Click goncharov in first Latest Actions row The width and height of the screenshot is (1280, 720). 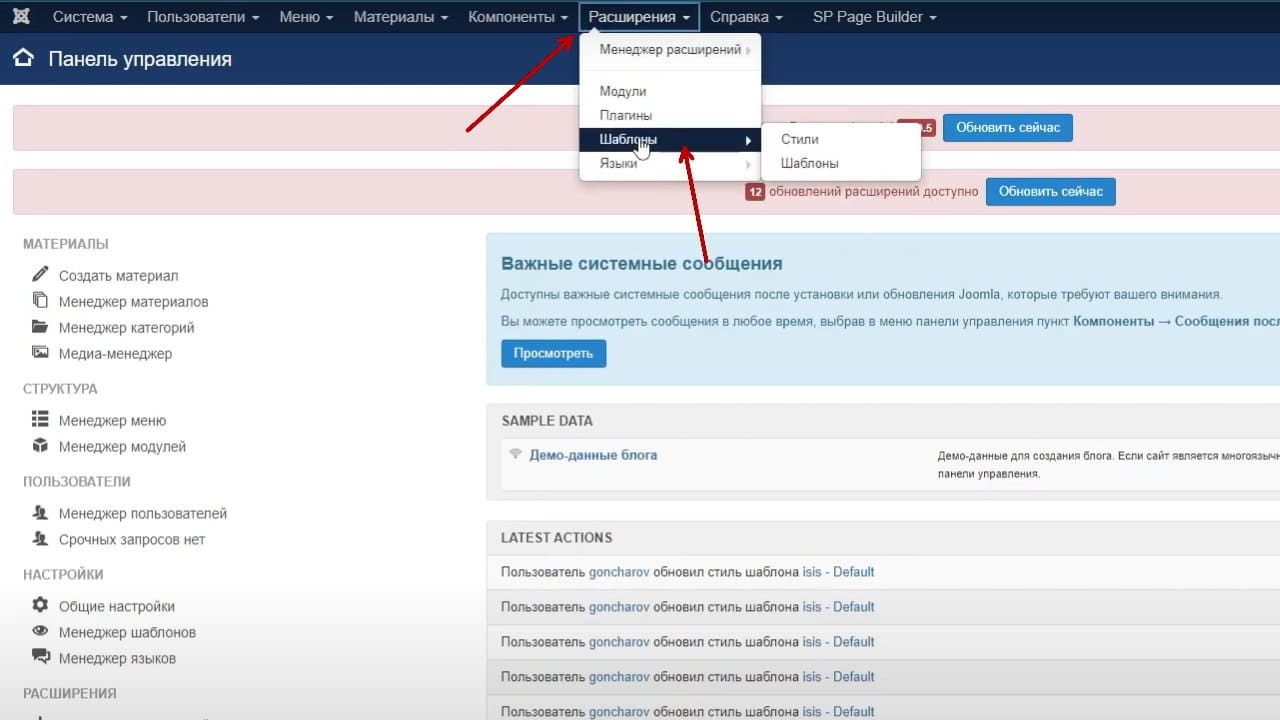[619, 572]
